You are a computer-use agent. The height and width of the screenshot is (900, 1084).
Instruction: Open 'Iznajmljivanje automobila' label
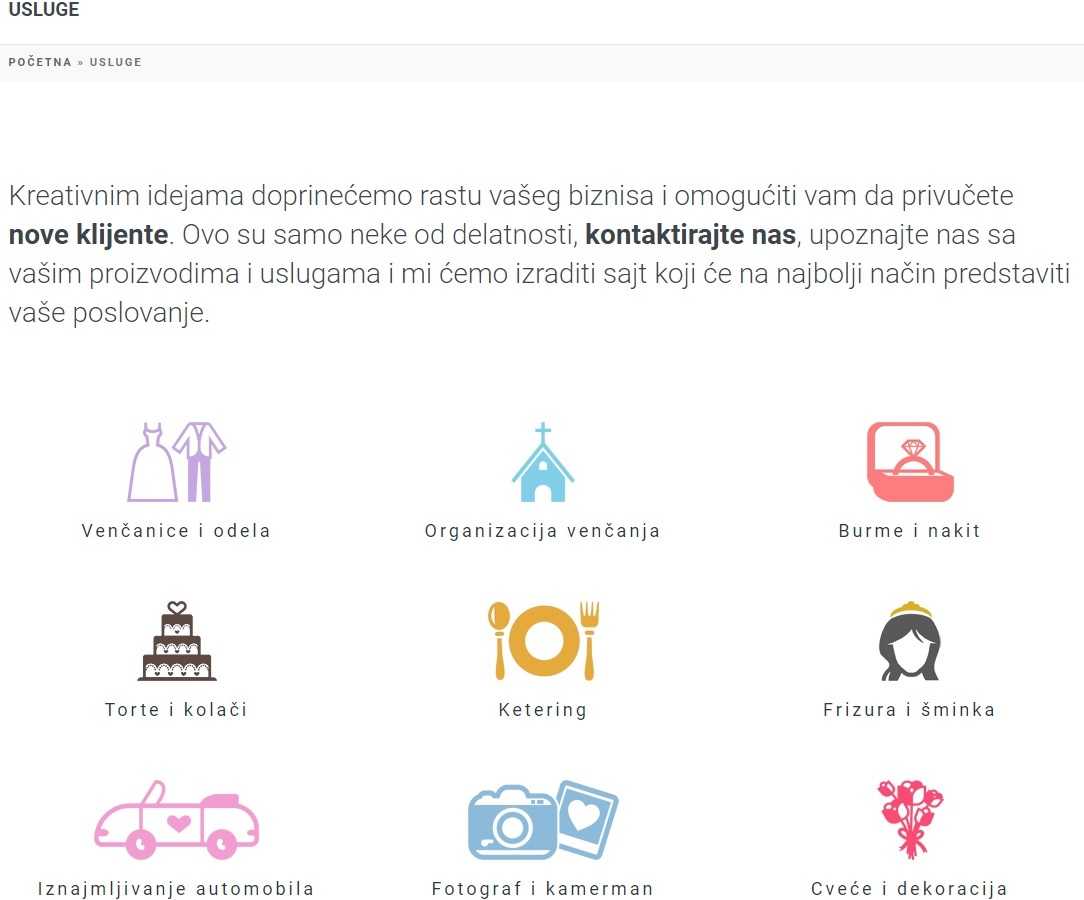176,888
